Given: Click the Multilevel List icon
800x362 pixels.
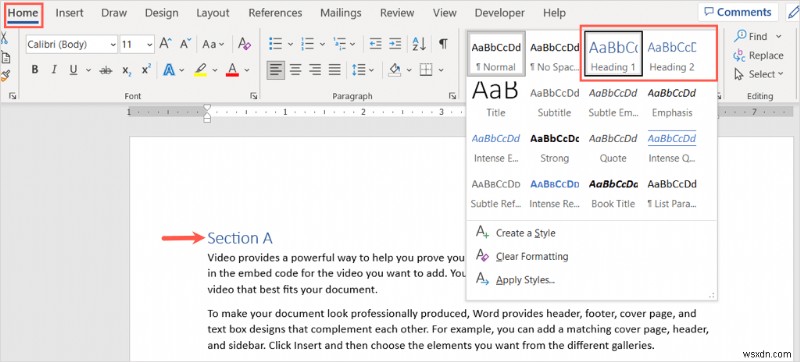Looking at the screenshot, I should pos(340,44).
